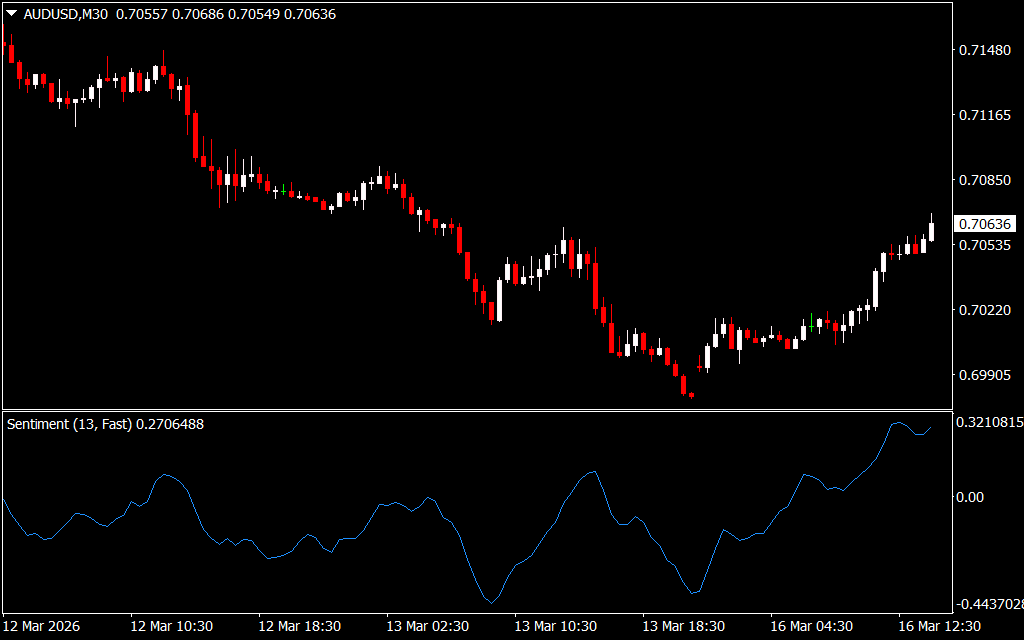Click the 0.70850 price scale label

[x=985, y=180]
